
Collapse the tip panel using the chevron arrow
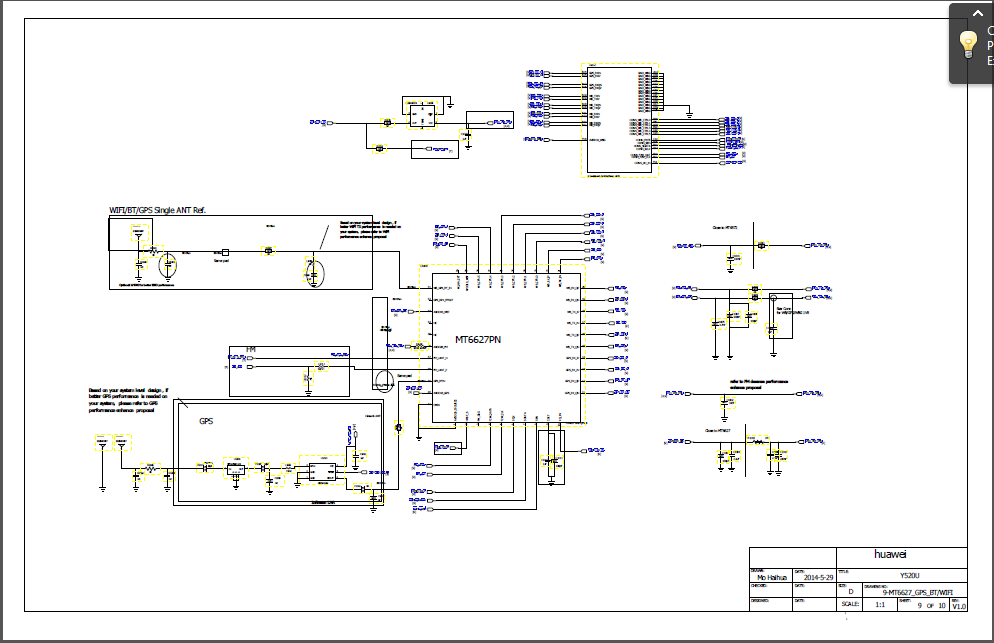tap(975, 13)
